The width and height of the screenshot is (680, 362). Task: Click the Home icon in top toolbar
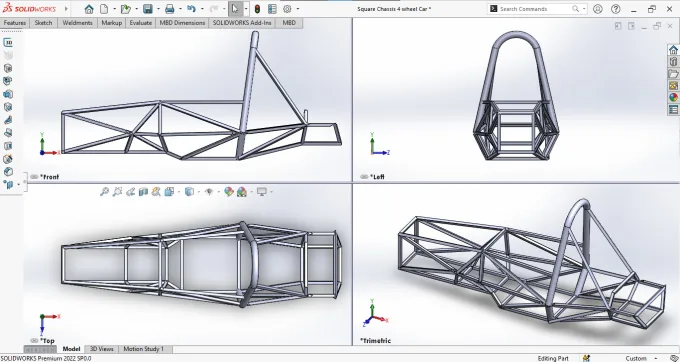pyautogui.click(x=89, y=9)
